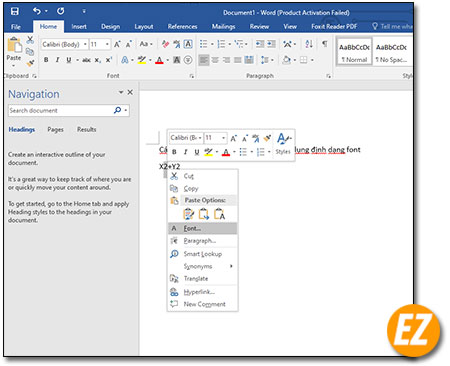
Task: Toggle Italic in the ribbon Font group
Action: click(57, 60)
